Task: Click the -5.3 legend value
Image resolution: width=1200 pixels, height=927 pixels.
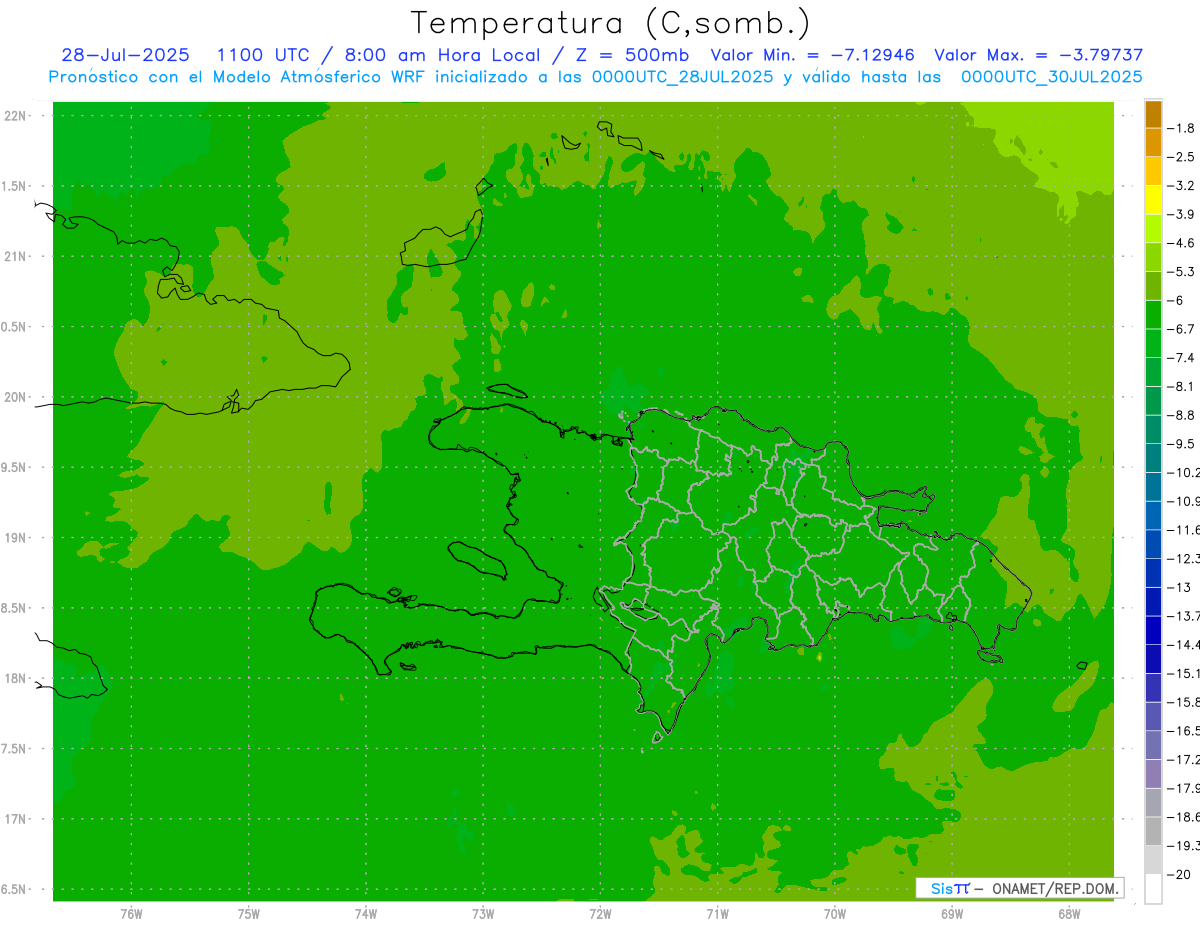Action: (x=1181, y=272)
